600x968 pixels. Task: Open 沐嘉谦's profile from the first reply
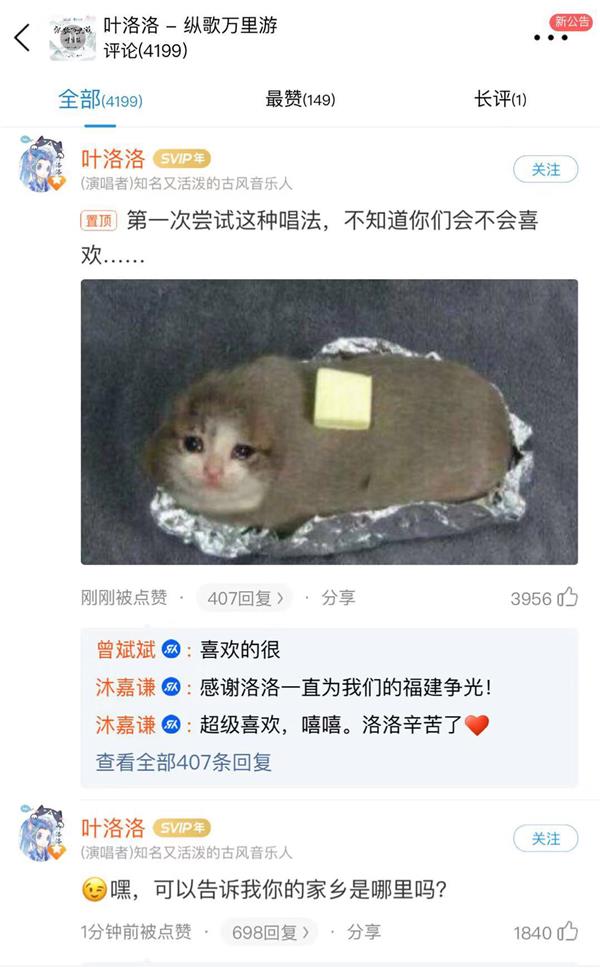click(x=125, y=686)
